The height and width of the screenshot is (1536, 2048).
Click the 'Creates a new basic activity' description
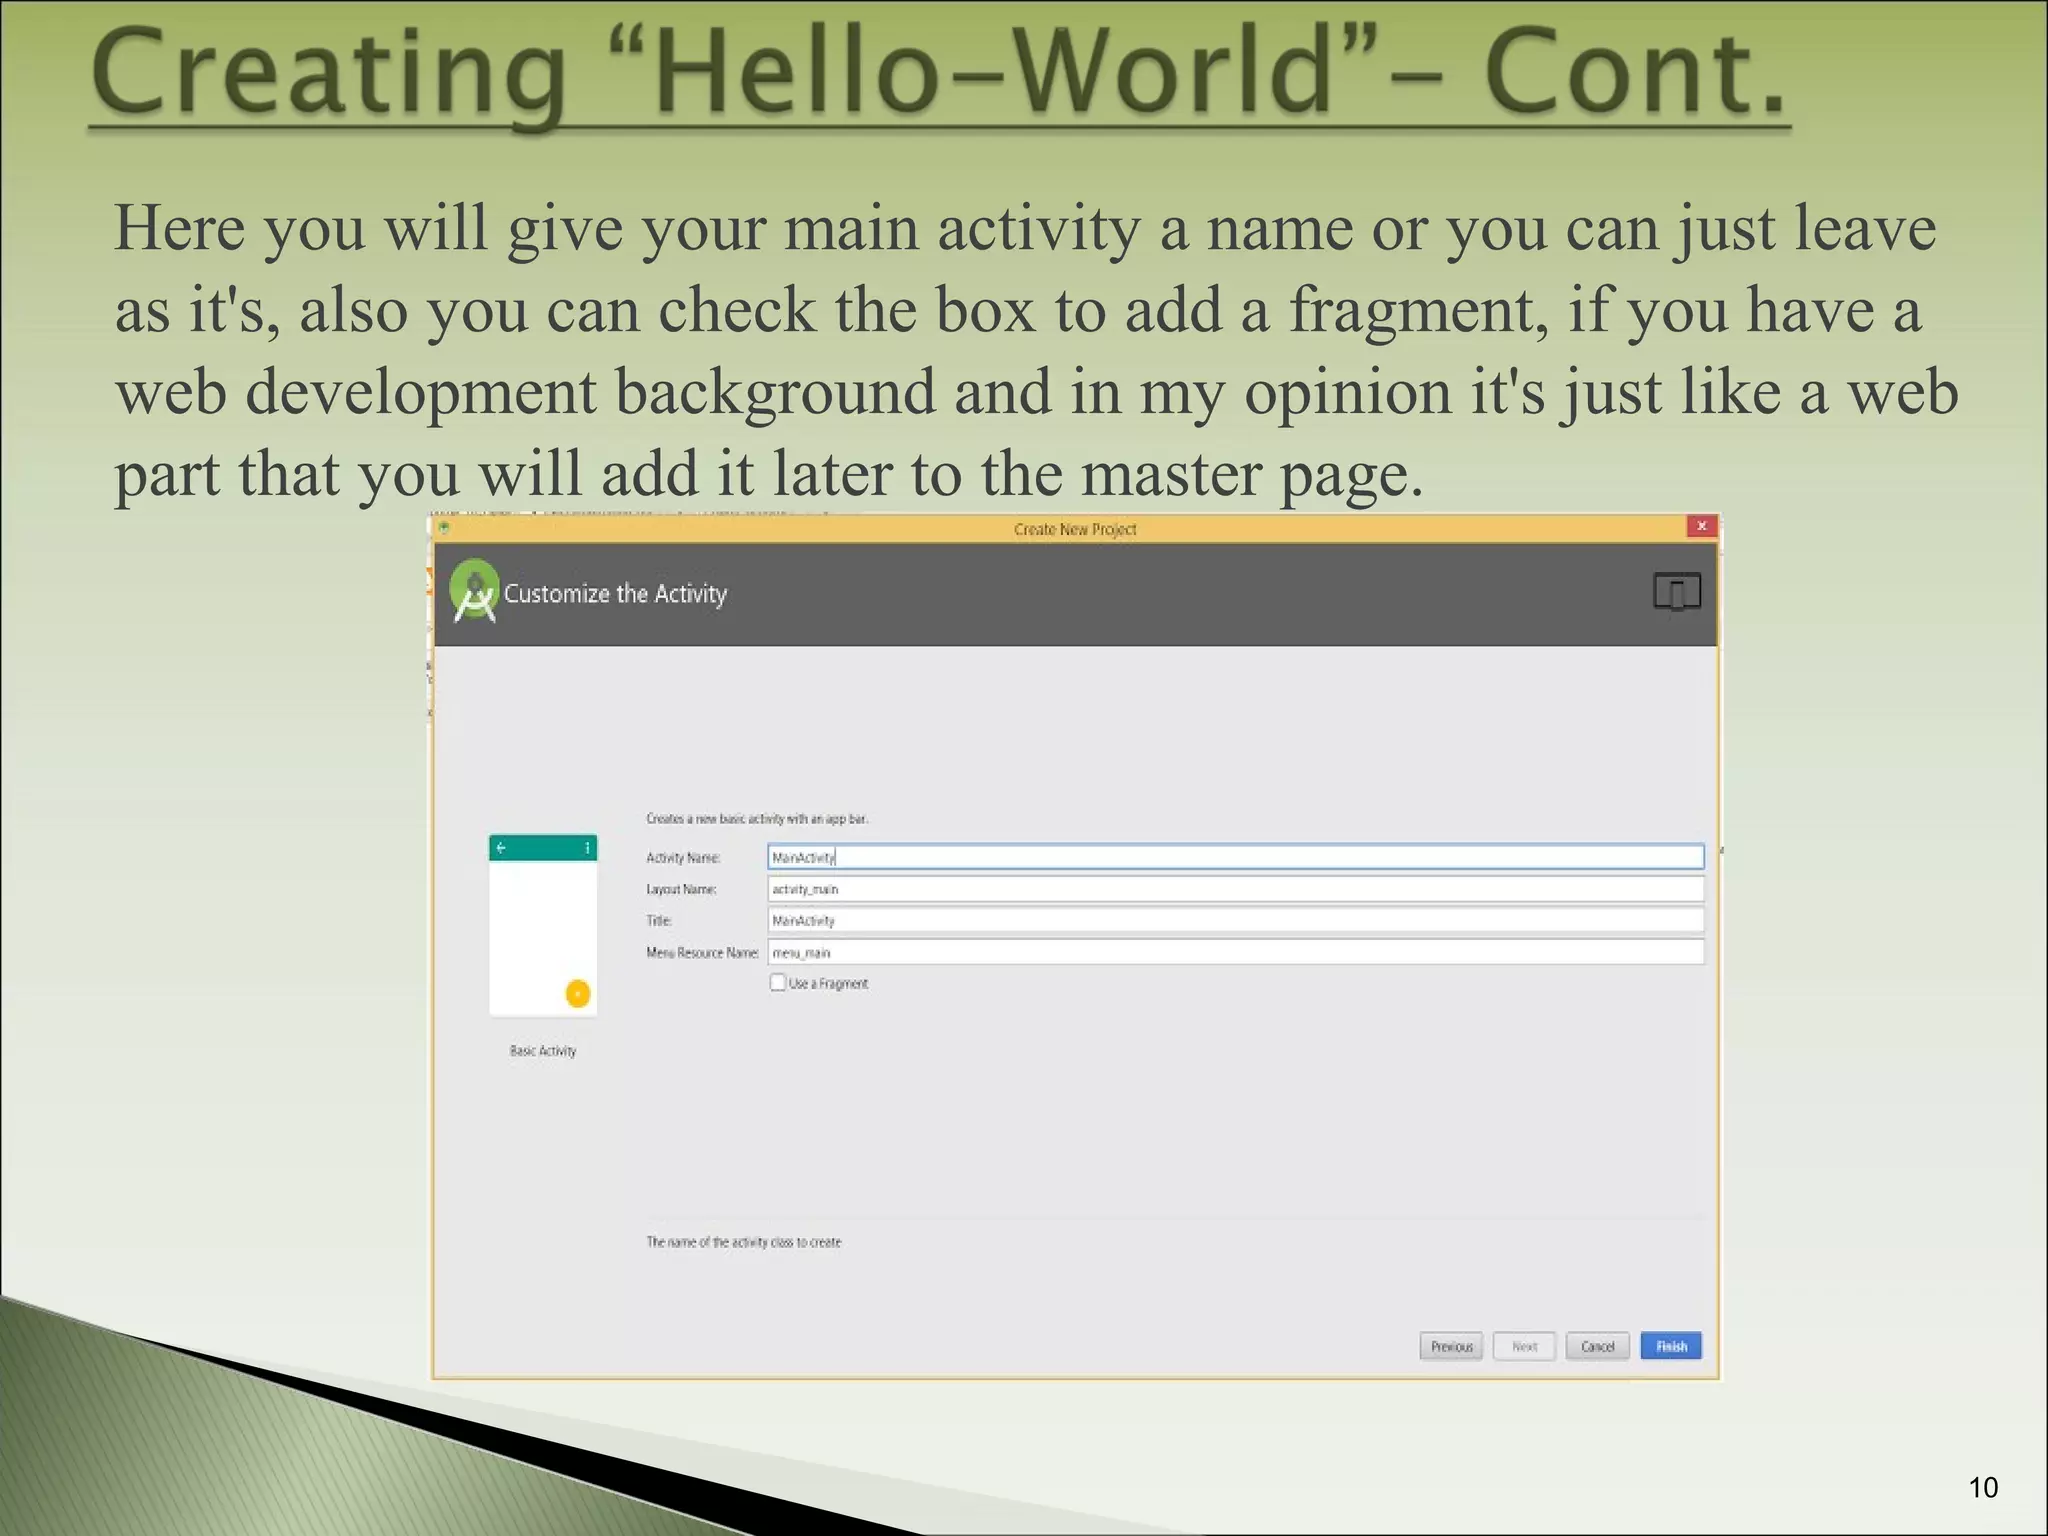click(x=757, y=819)
